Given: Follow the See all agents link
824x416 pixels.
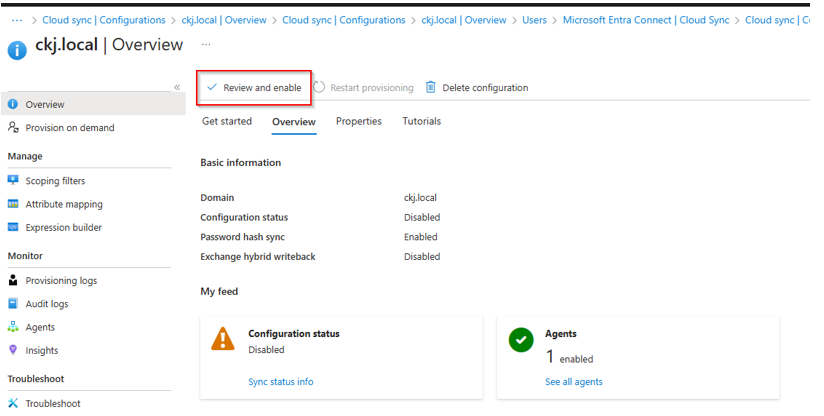Looking at the screenshot, I should 573,382.
